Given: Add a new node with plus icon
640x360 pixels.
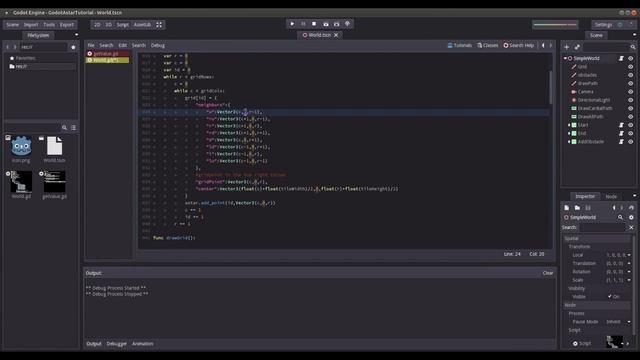Looking at the screenshot, I should click(x=567, y=47).
